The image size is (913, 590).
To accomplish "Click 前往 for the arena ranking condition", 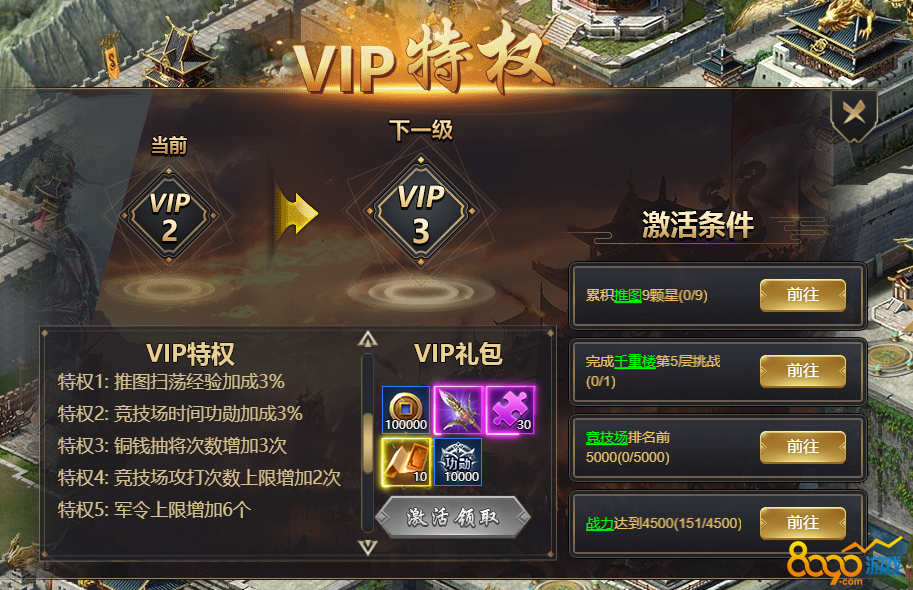I will coord(803,447).
